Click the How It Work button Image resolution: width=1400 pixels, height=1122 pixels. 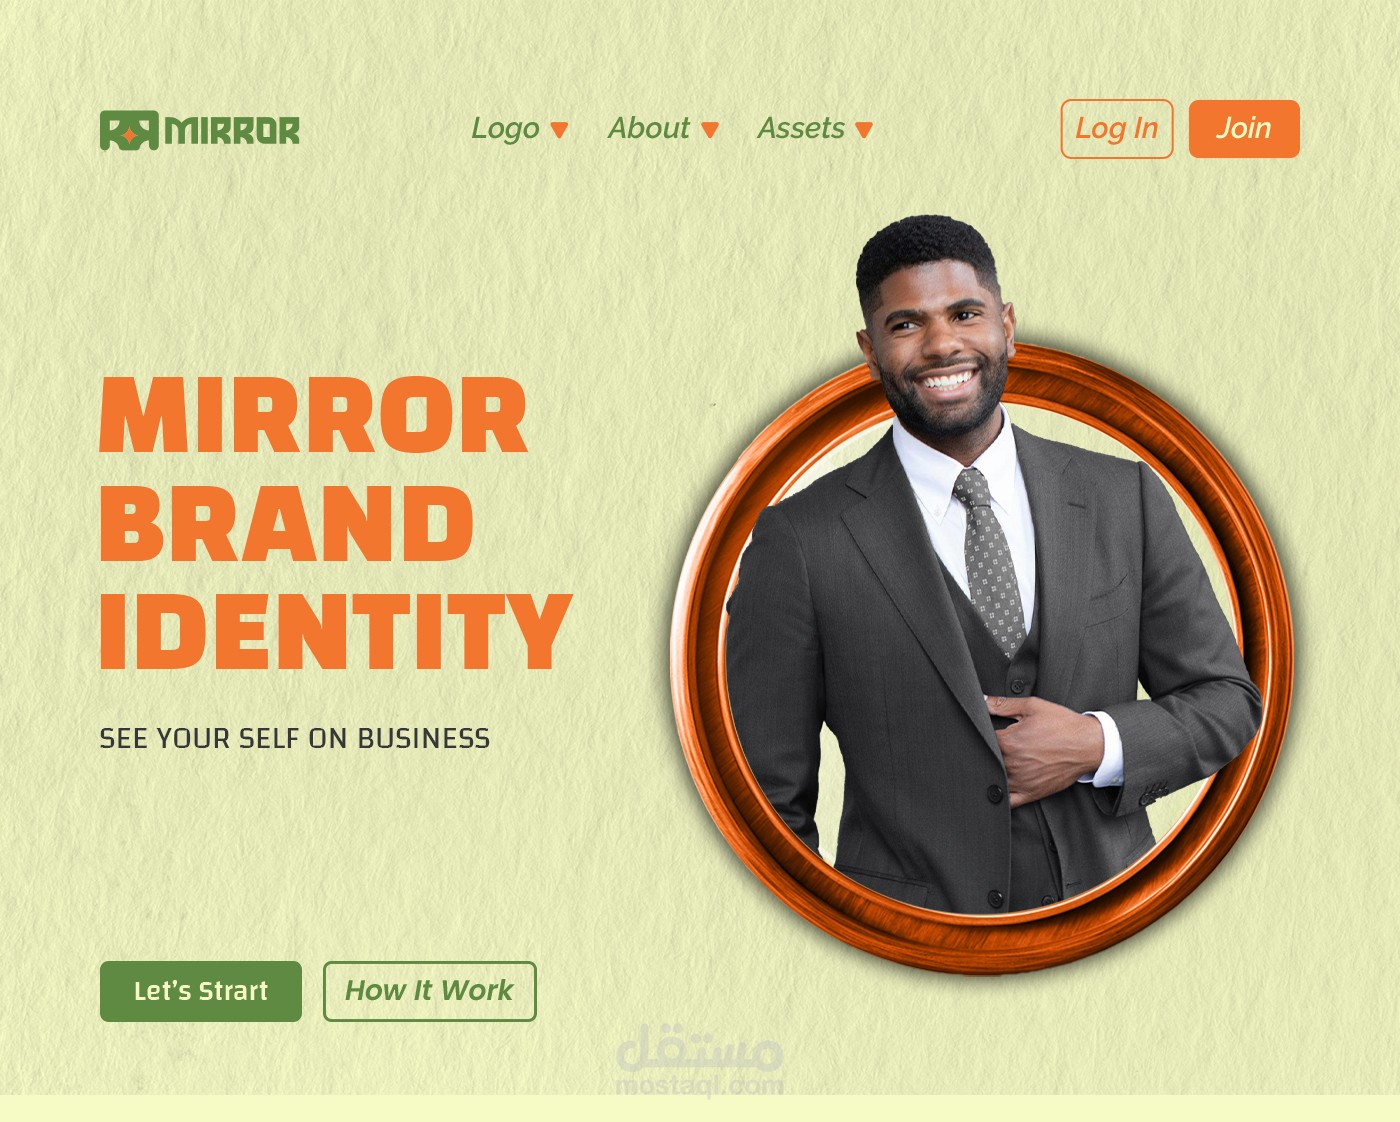430,991
